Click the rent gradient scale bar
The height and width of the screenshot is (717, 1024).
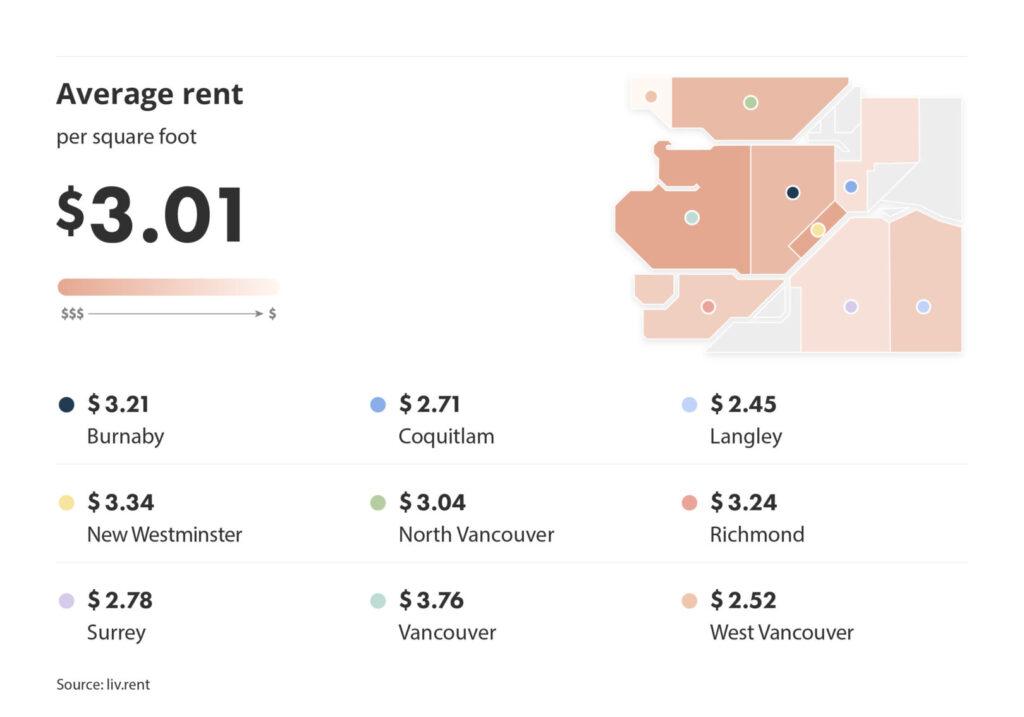click(168, 287)
